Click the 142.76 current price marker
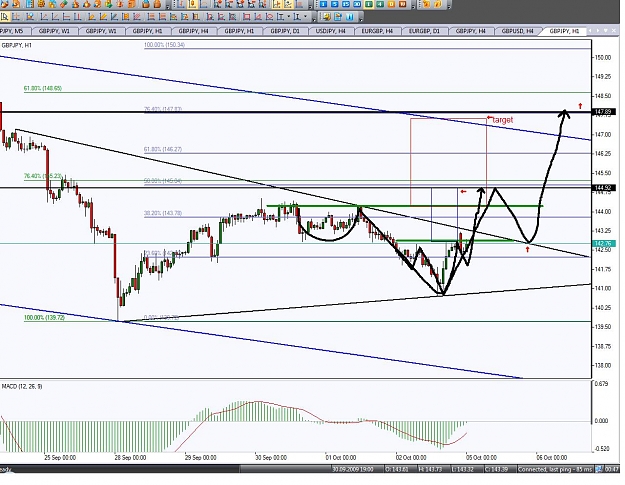625x485 pixels. click(602, 243)
